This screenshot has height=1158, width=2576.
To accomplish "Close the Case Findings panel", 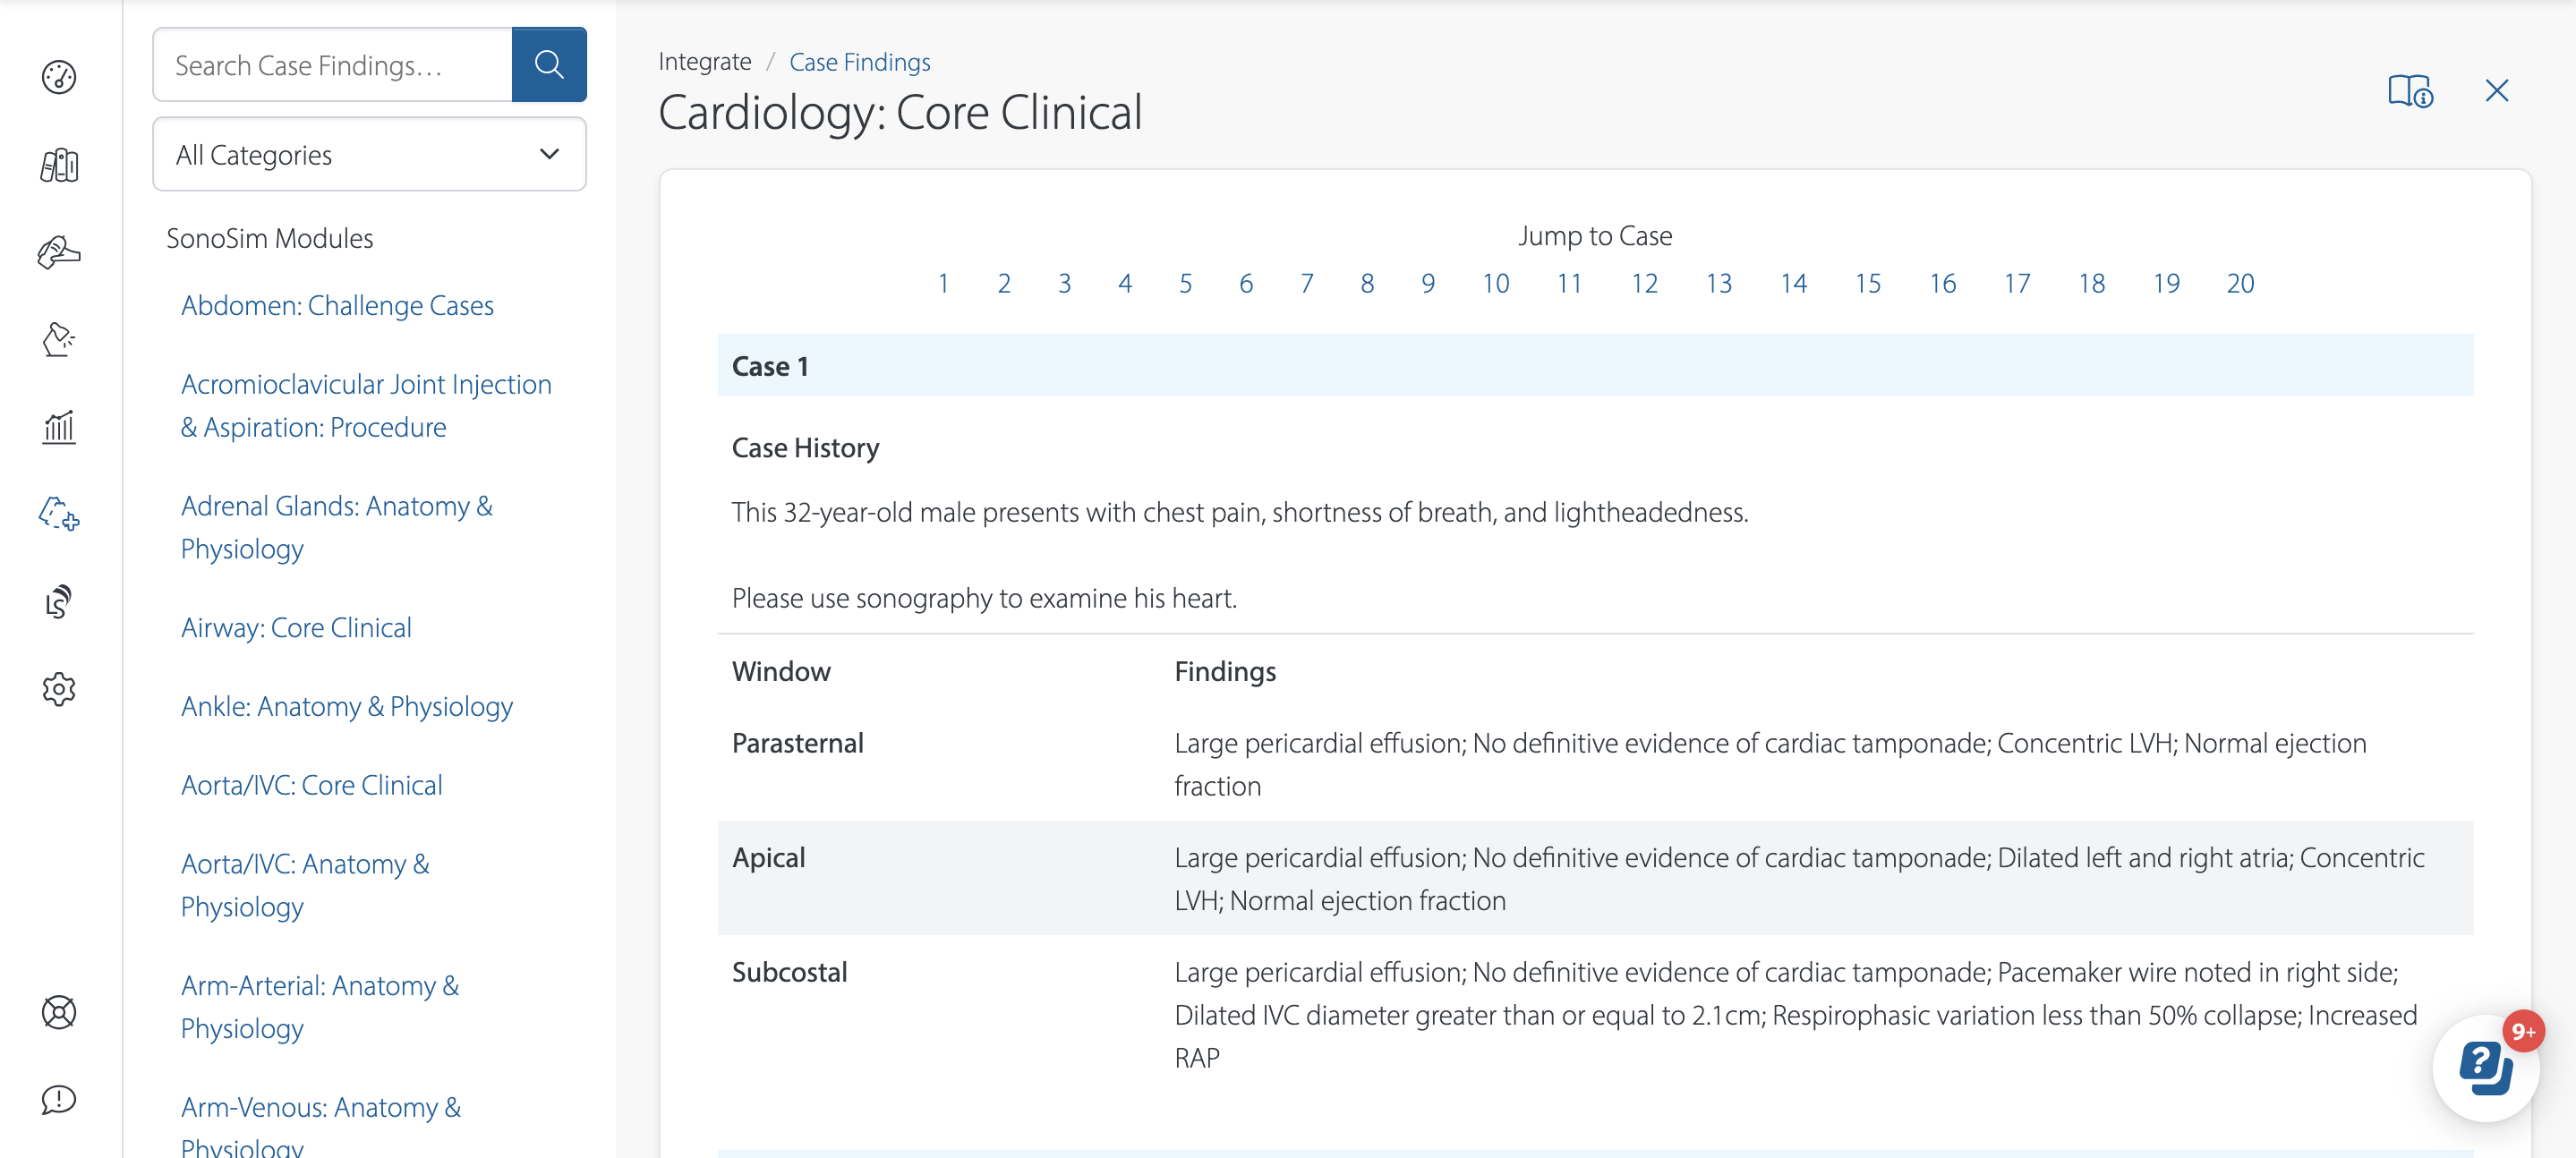I will 2496,91.
